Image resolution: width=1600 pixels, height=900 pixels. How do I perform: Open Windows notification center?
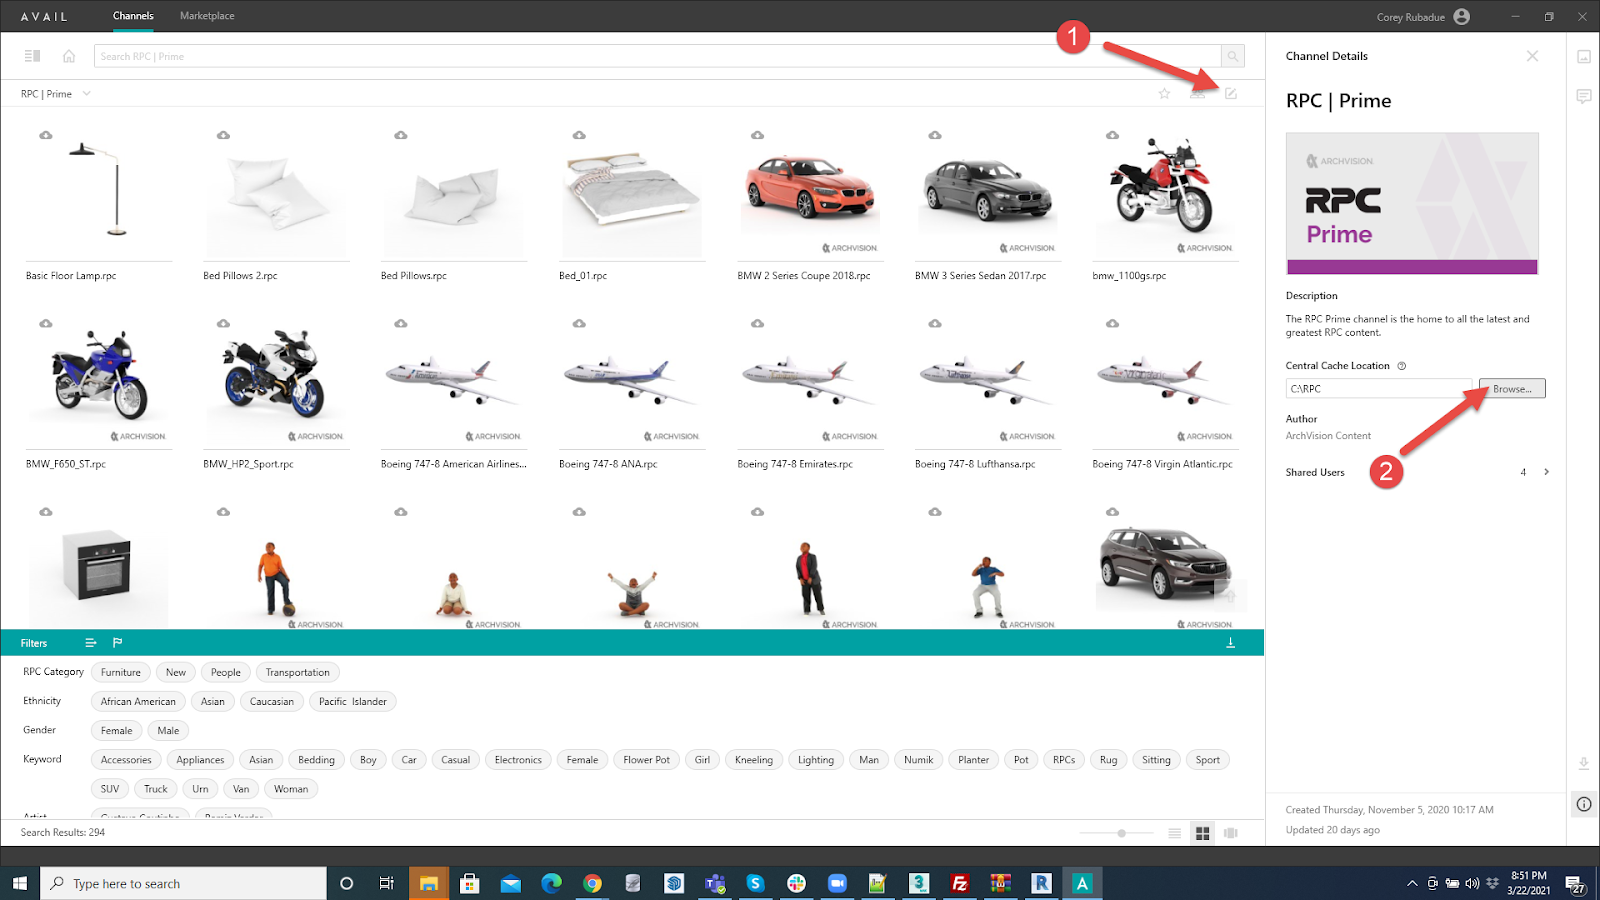point(1576,883)
